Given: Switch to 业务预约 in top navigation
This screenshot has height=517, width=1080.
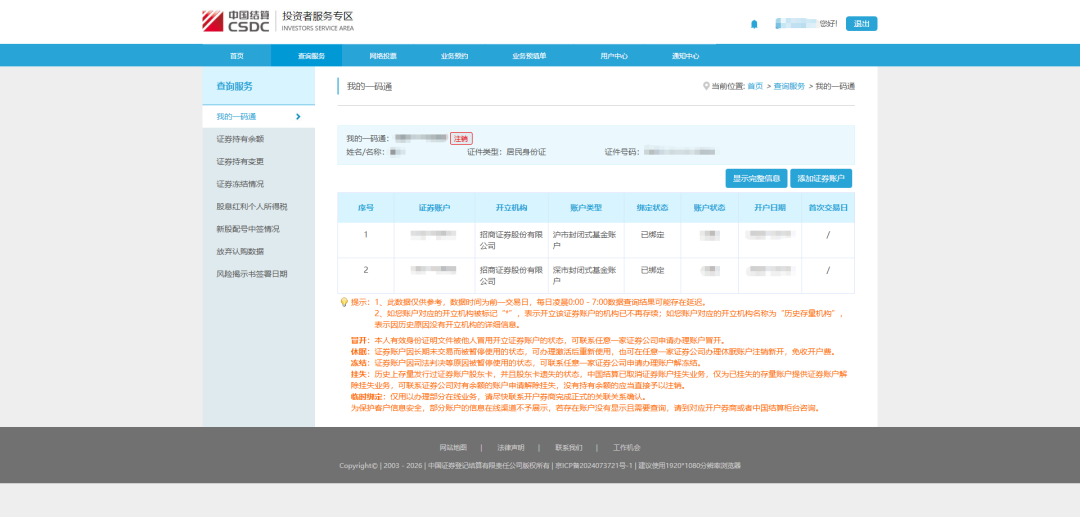Looking at the screenshot, I should point(454,56).
